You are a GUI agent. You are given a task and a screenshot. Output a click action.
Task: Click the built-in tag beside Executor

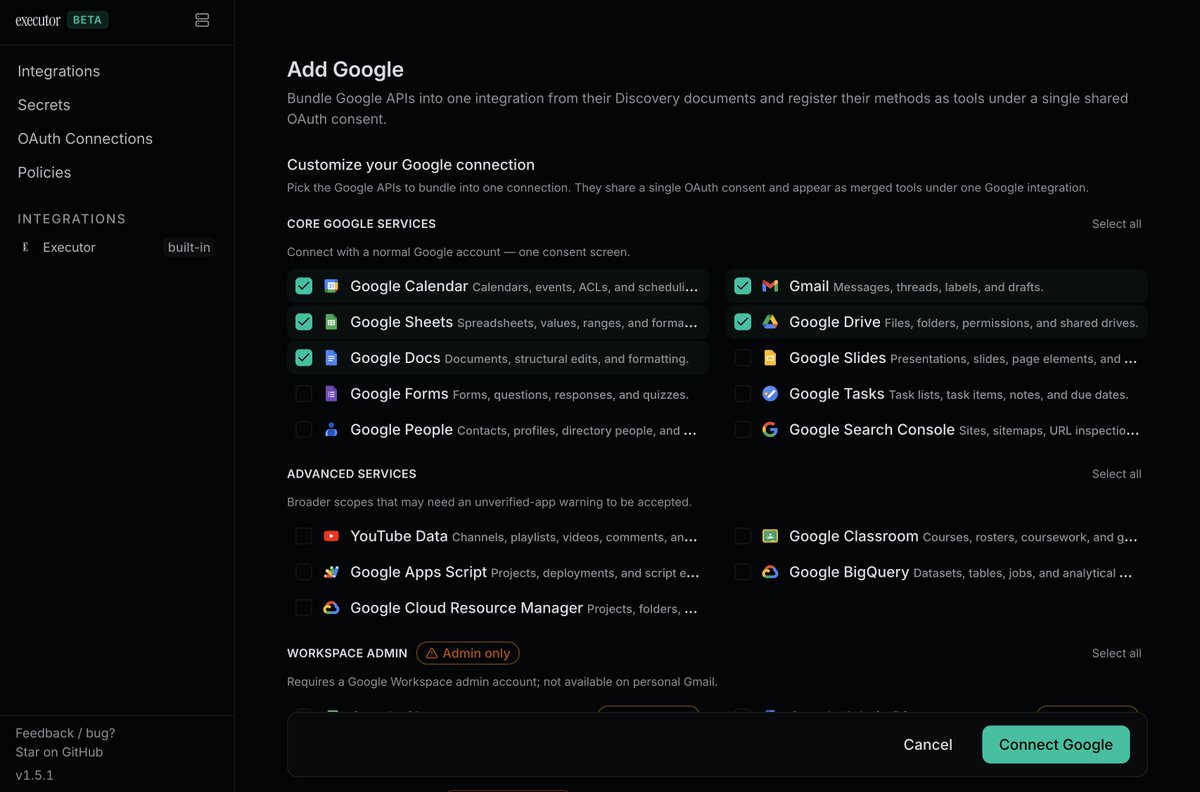189,247
